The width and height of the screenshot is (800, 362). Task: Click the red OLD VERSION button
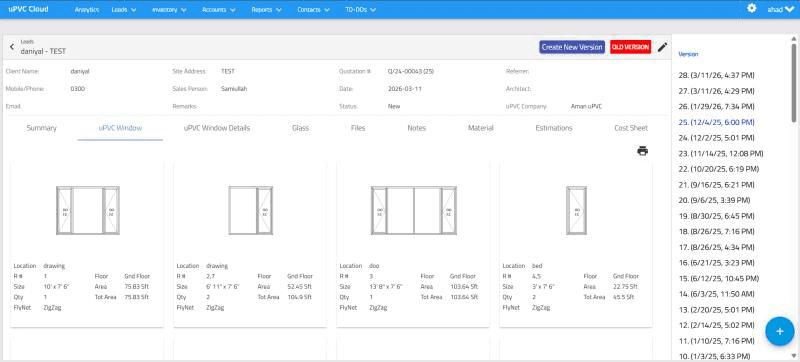coord(631,47)
